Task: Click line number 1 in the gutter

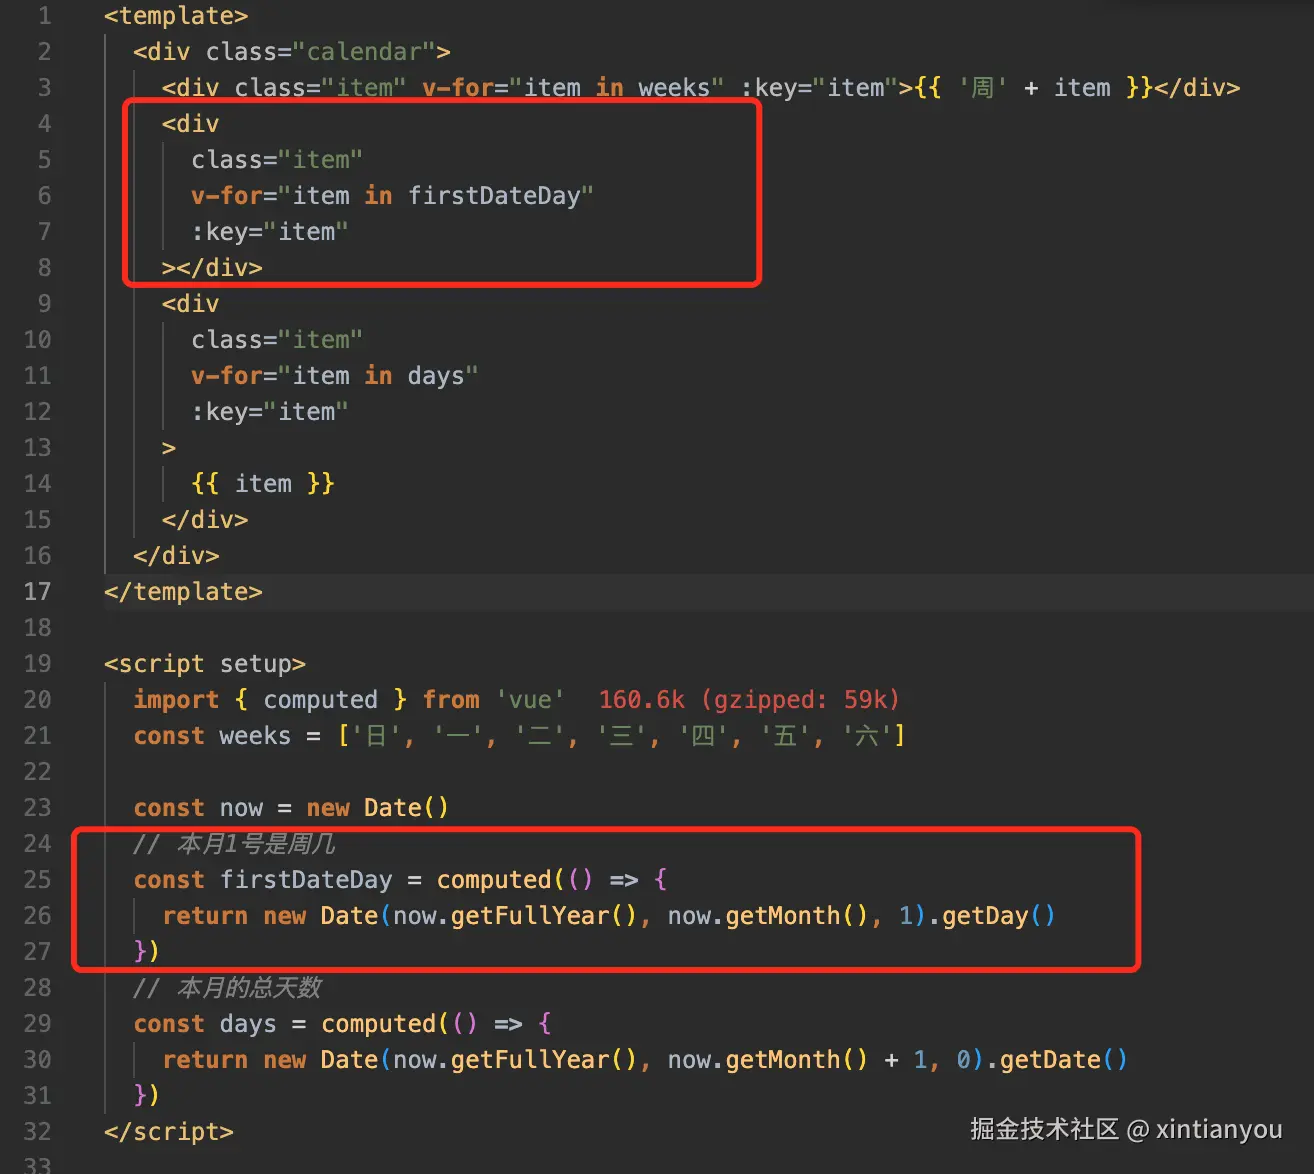Action: pyautogui.click(x=44, y=16)
